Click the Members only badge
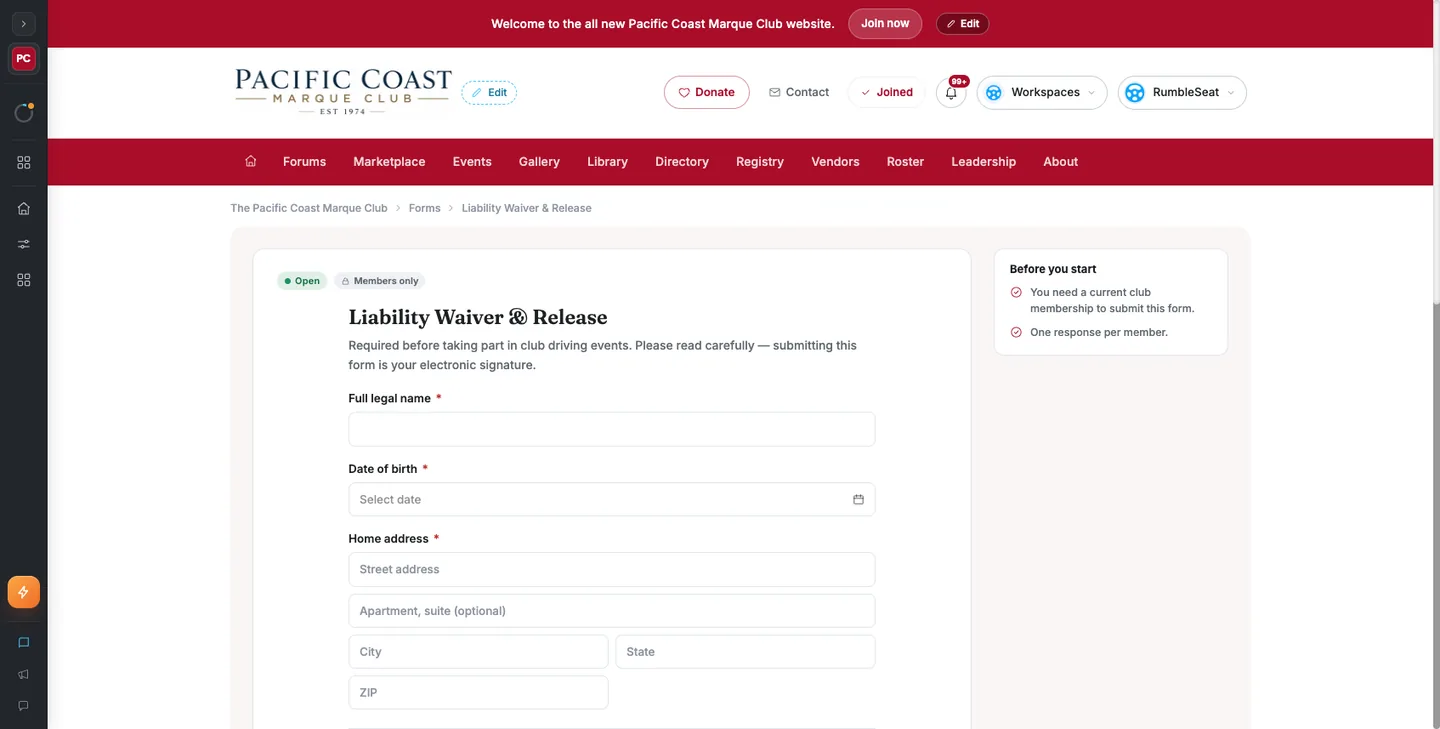 (380, 281)
